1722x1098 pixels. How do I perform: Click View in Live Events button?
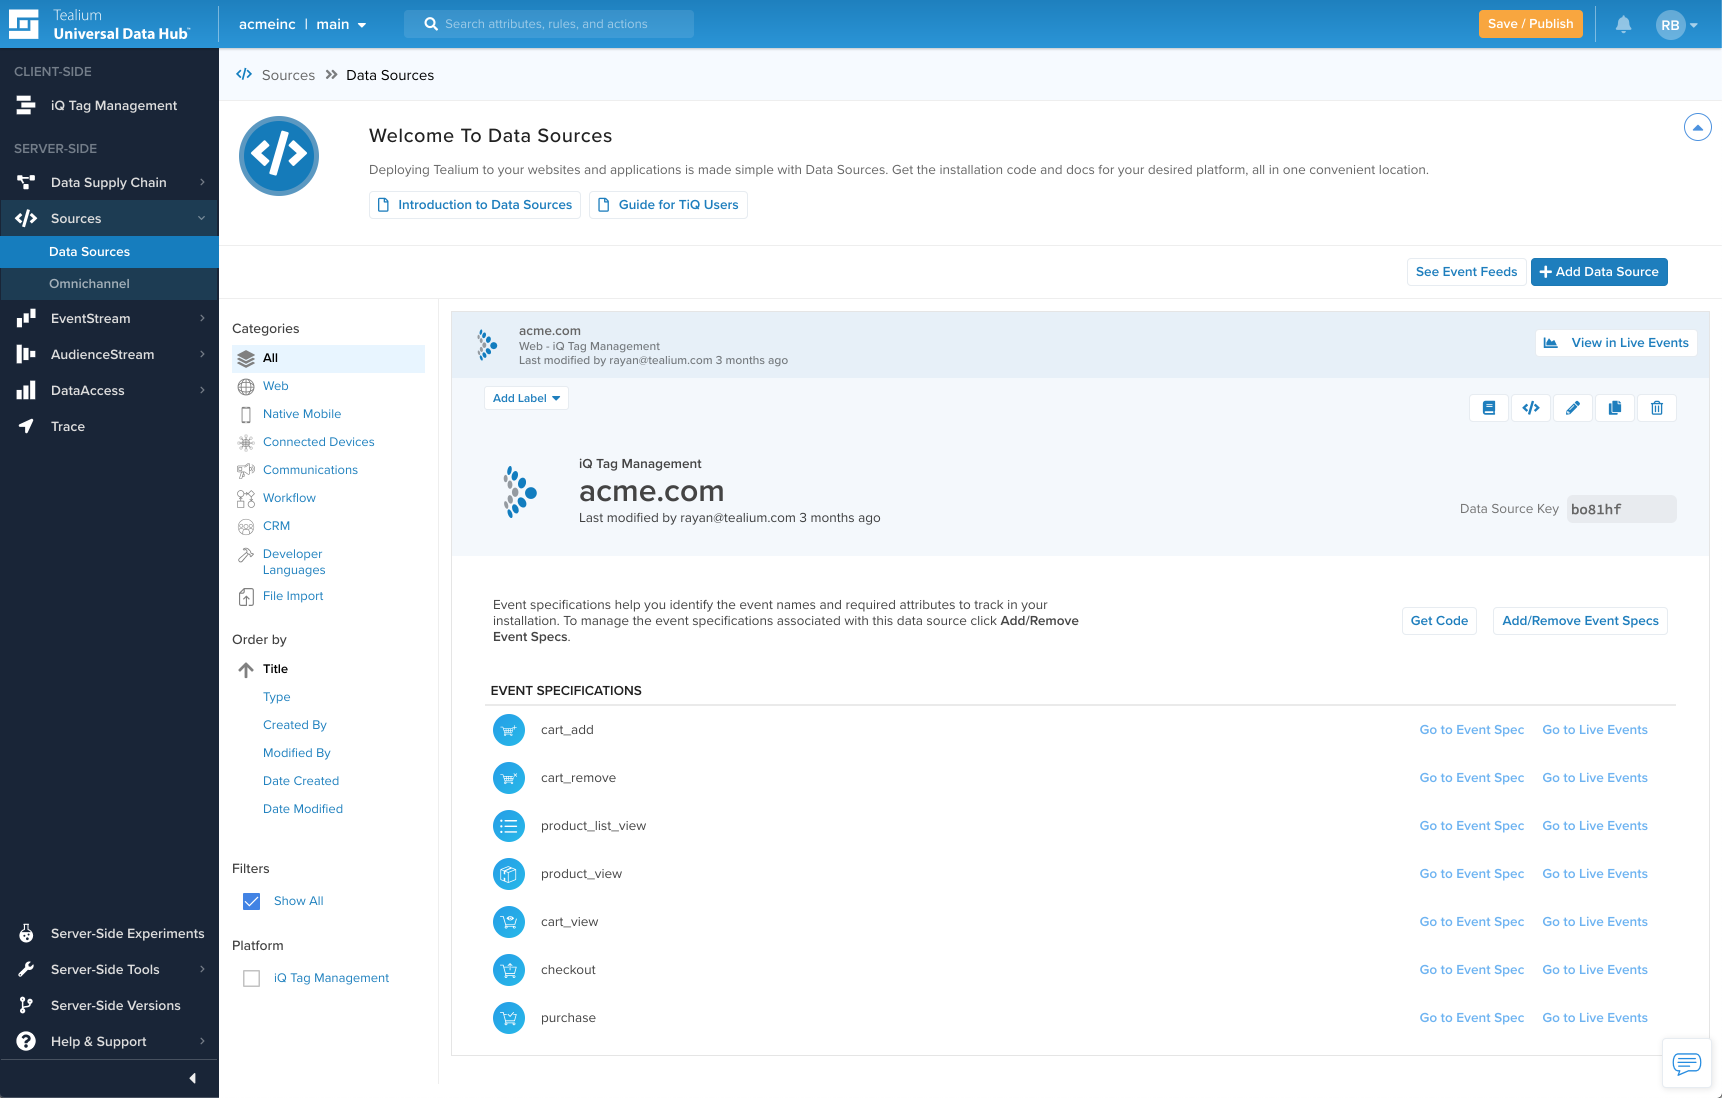(1616, 343)
